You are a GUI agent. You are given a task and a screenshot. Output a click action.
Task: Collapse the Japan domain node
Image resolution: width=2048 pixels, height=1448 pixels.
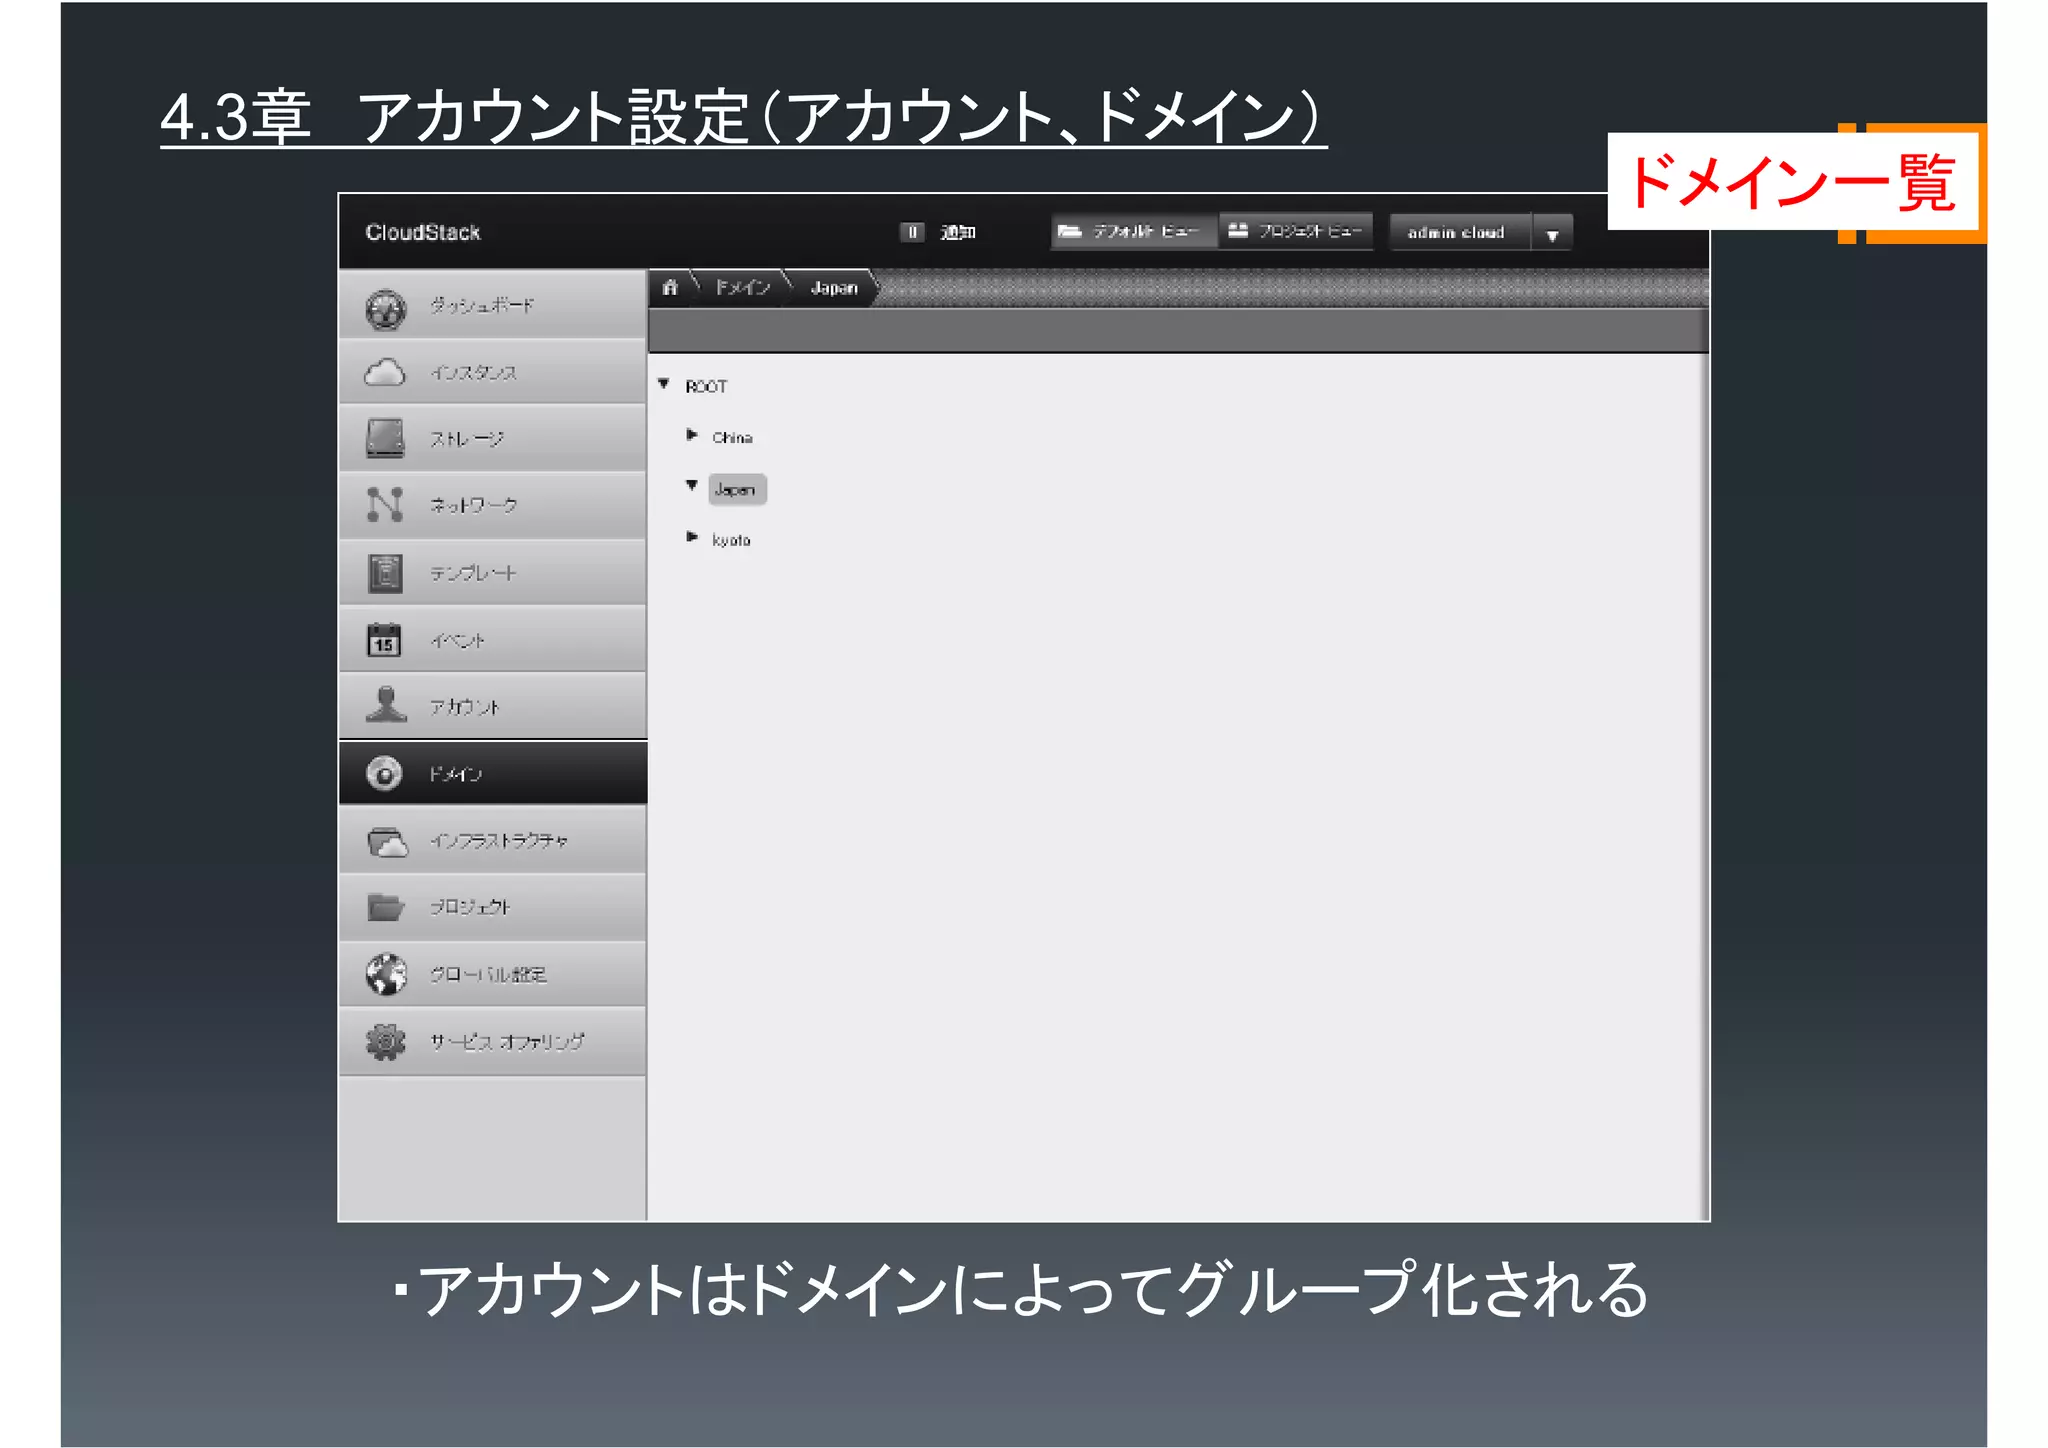click(x=691, y=486)
